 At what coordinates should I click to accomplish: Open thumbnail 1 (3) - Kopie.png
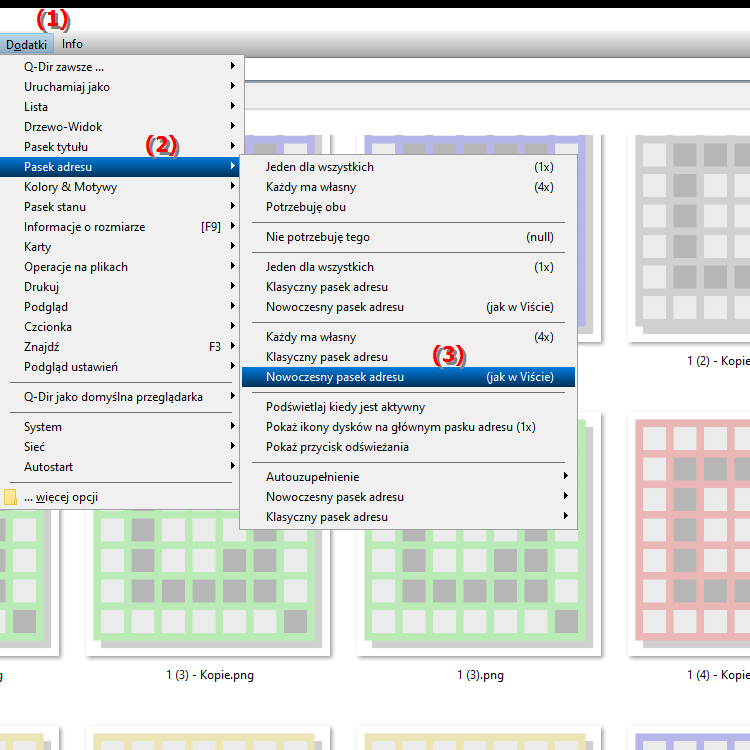208,581
